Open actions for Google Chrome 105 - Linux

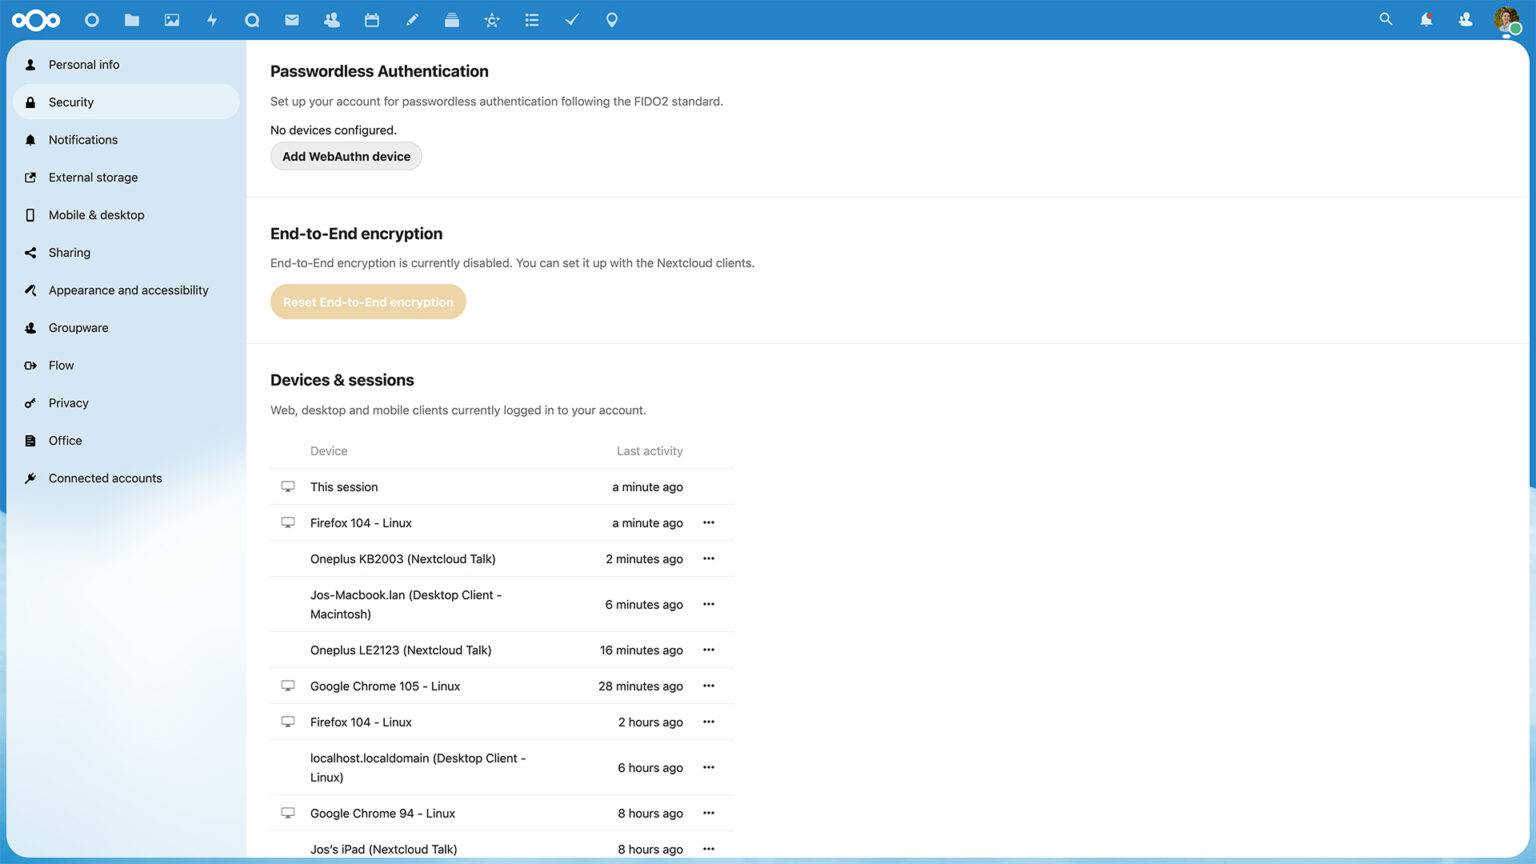708,685
